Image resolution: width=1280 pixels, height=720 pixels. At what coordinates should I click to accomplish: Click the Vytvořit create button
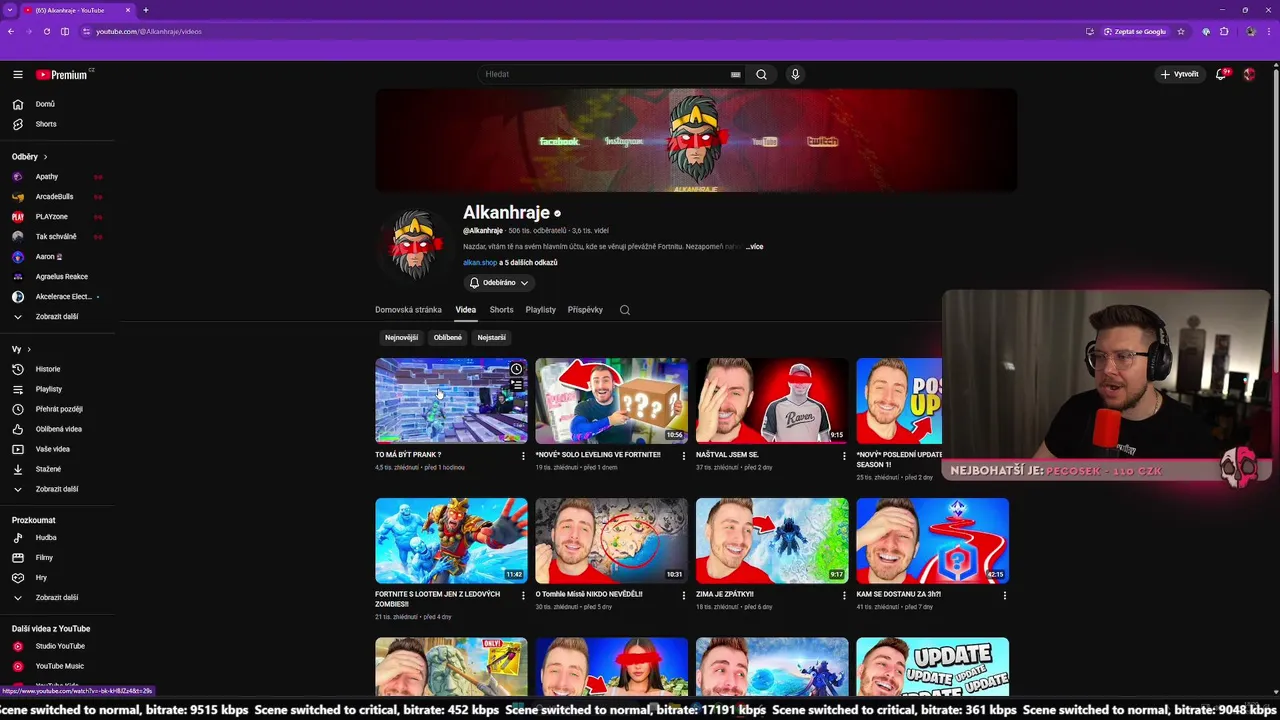pyautogui.click(x=1179, y=74)
